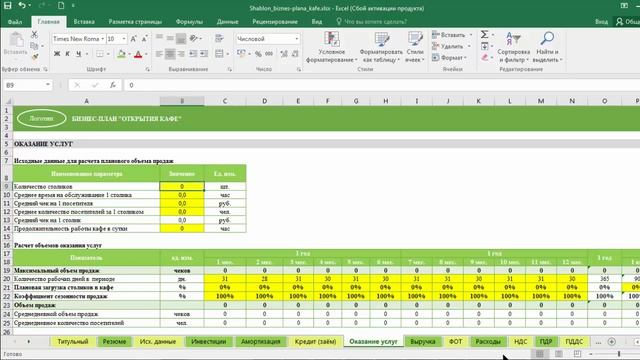The width and height of the screenshot is (640, 360).
Task: Expand the borders dropdown arrow
Action: pos(108,54)
